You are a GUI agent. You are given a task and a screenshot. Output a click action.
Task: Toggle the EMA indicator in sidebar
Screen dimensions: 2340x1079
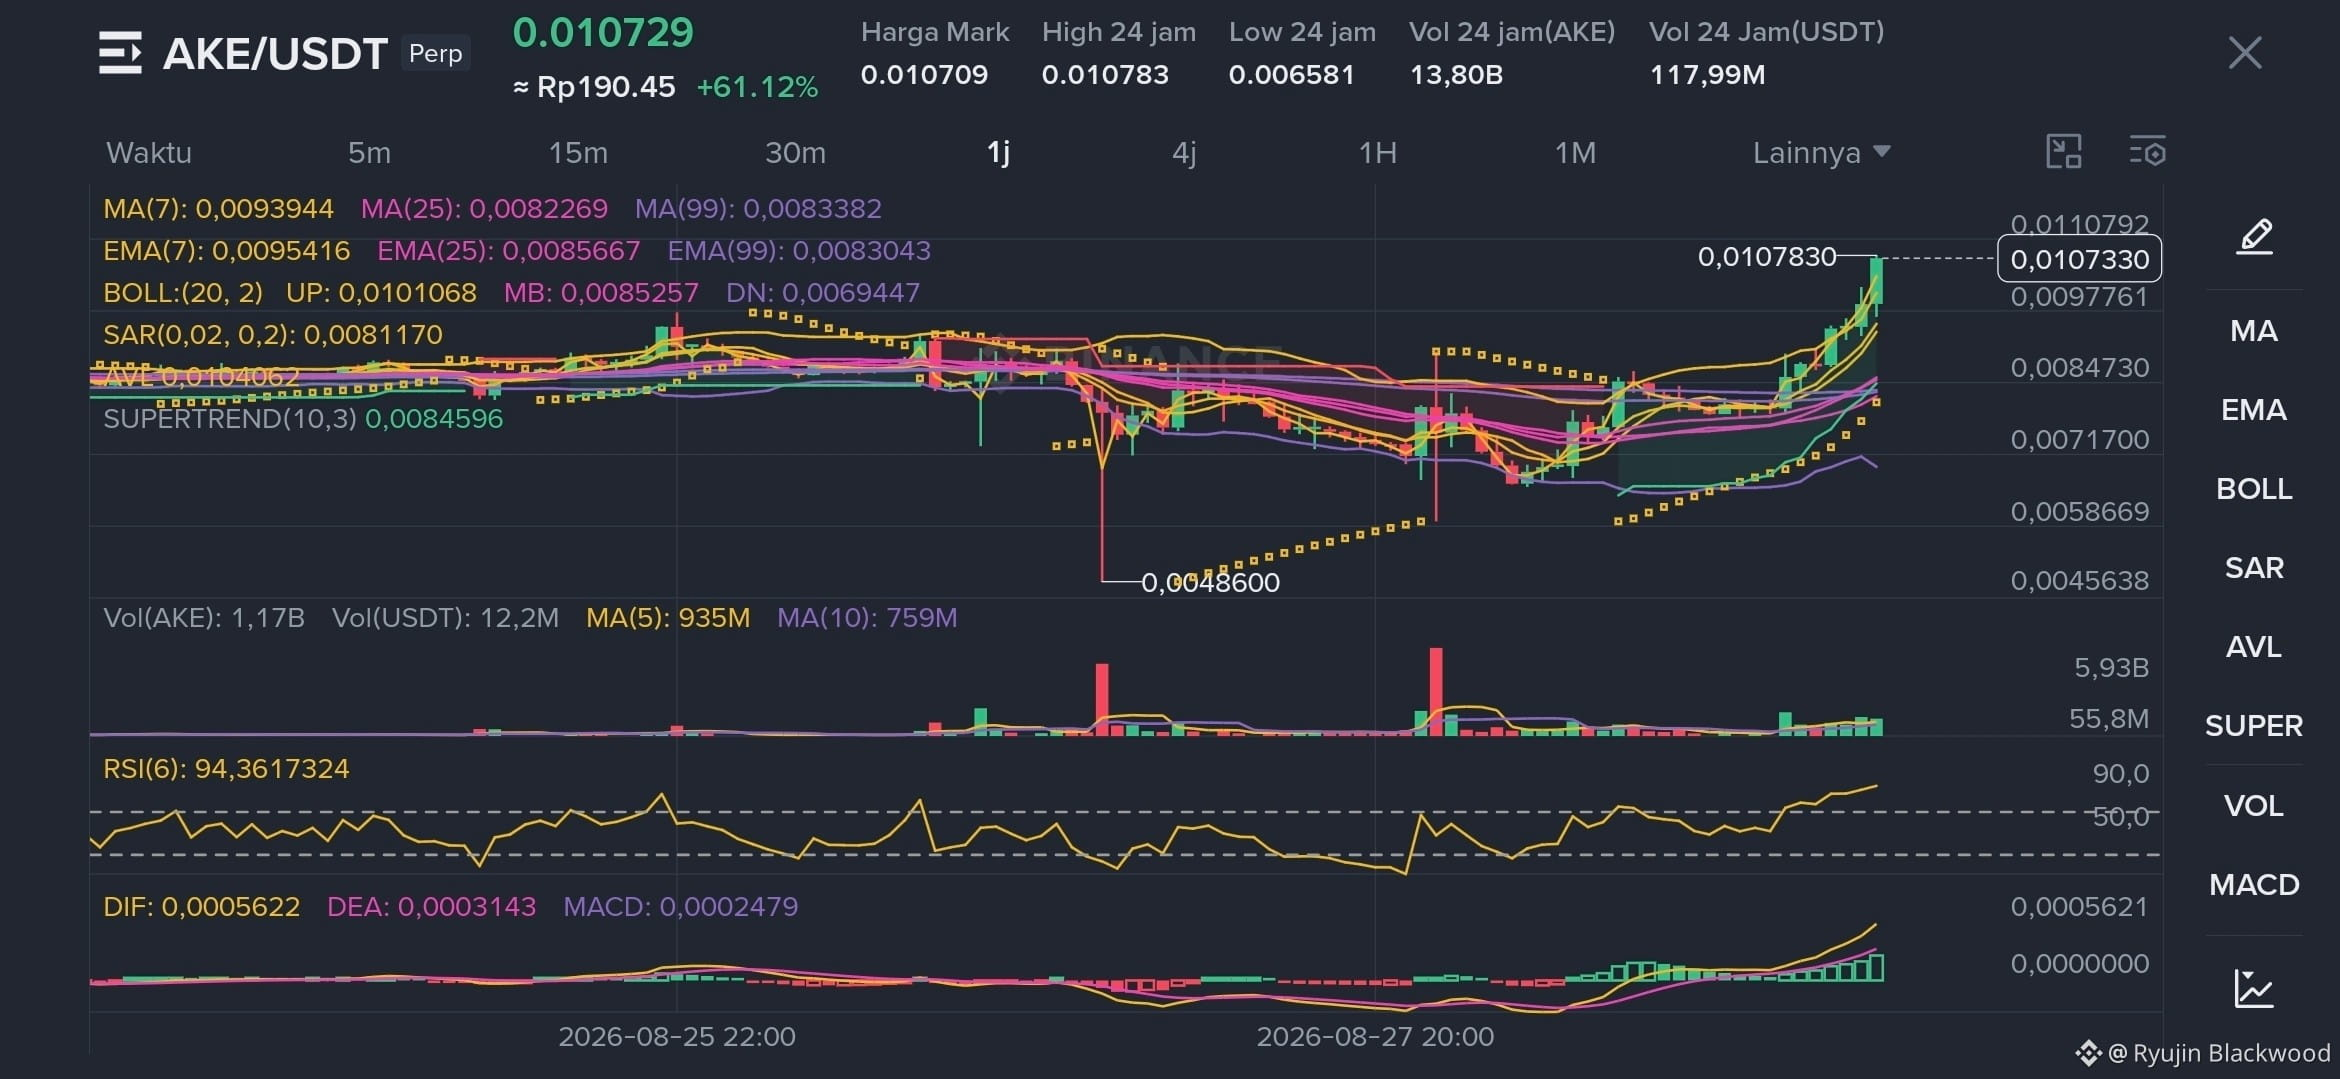tap(2254, 410)
